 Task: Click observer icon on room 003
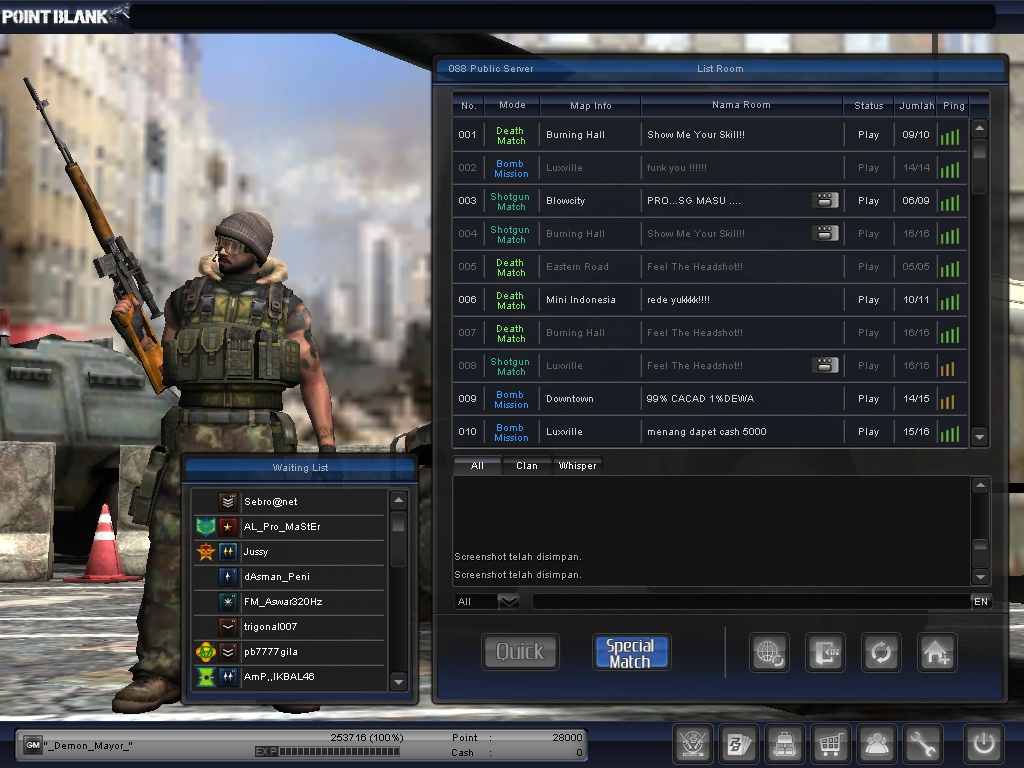pyautogui.click(x=825, y=200)
